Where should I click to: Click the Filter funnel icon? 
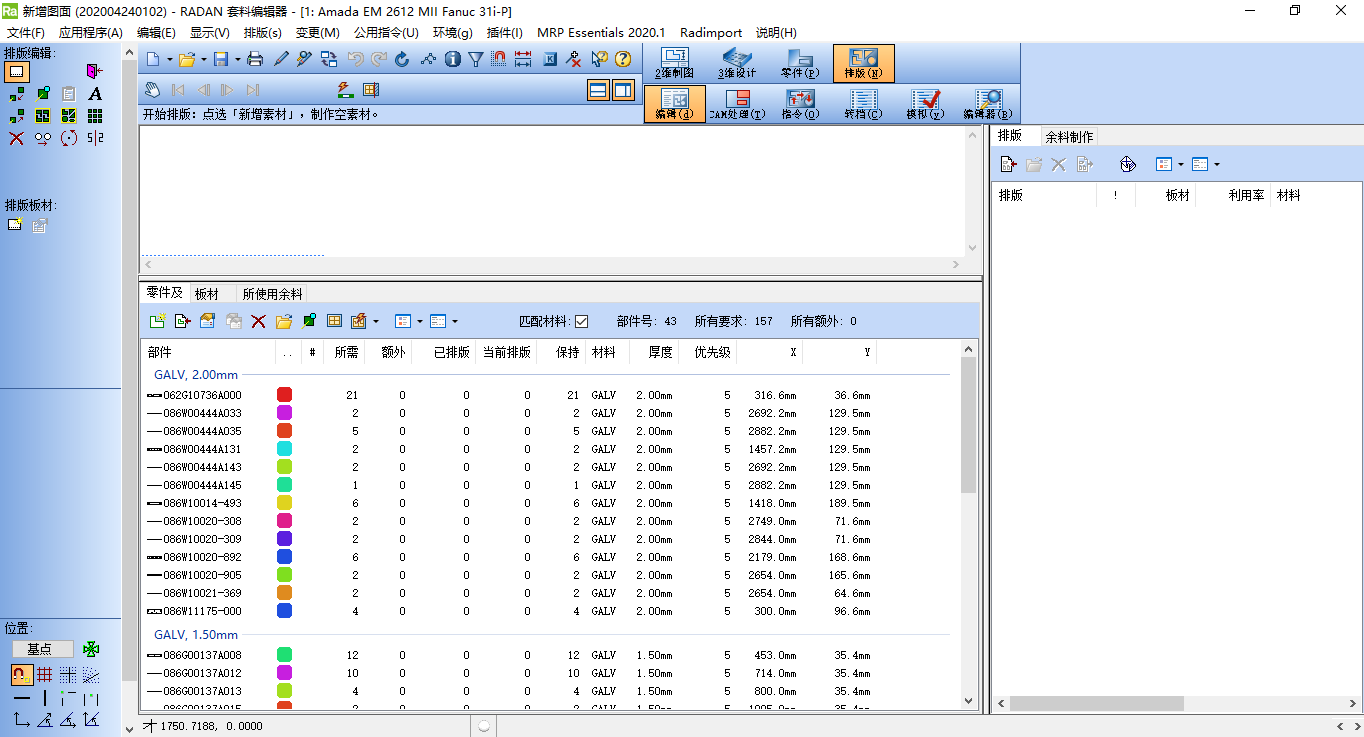[476, 59]
